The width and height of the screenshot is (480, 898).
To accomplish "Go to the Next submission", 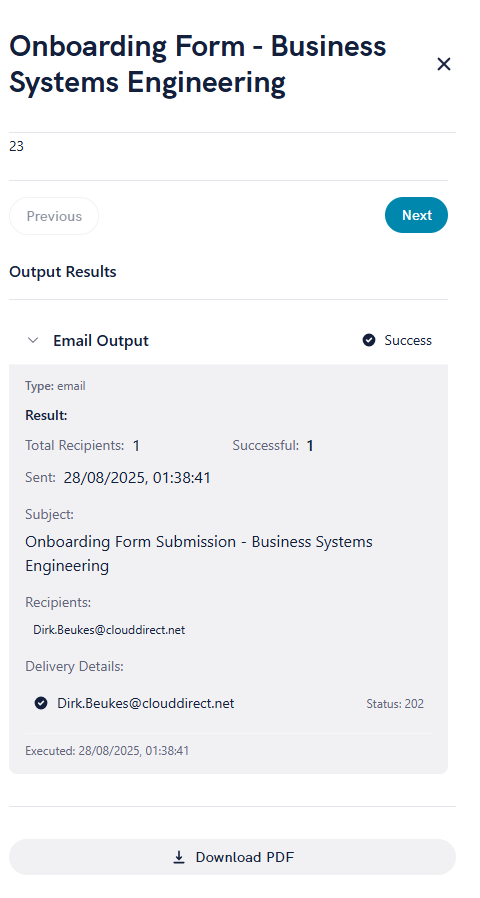I will point(416,215).
